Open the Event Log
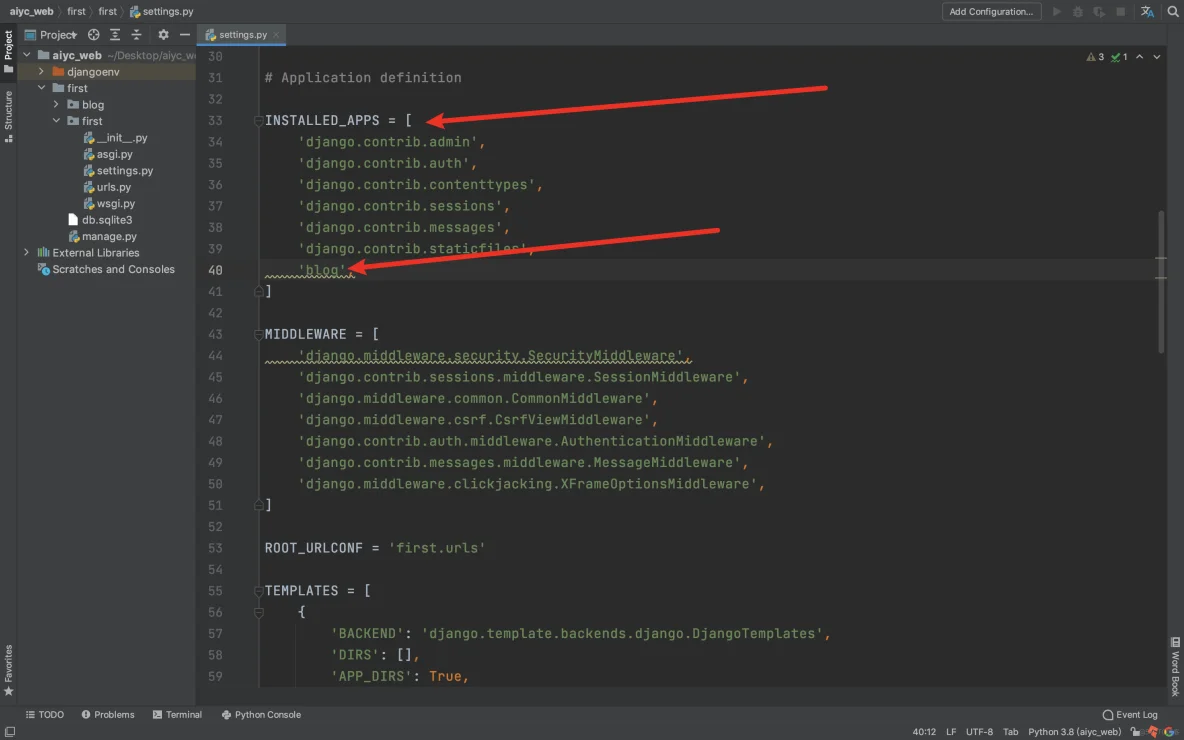 pos(1130,714)
